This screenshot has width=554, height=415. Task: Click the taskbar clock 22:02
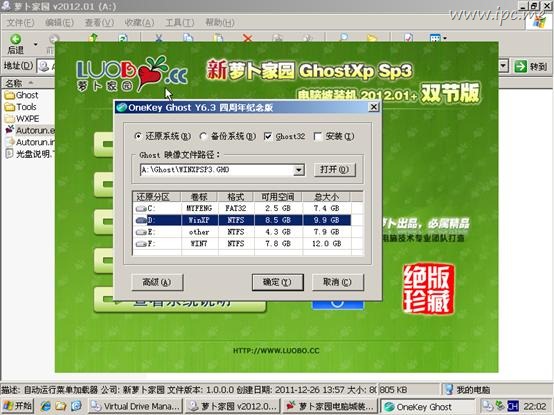[535, 407]
